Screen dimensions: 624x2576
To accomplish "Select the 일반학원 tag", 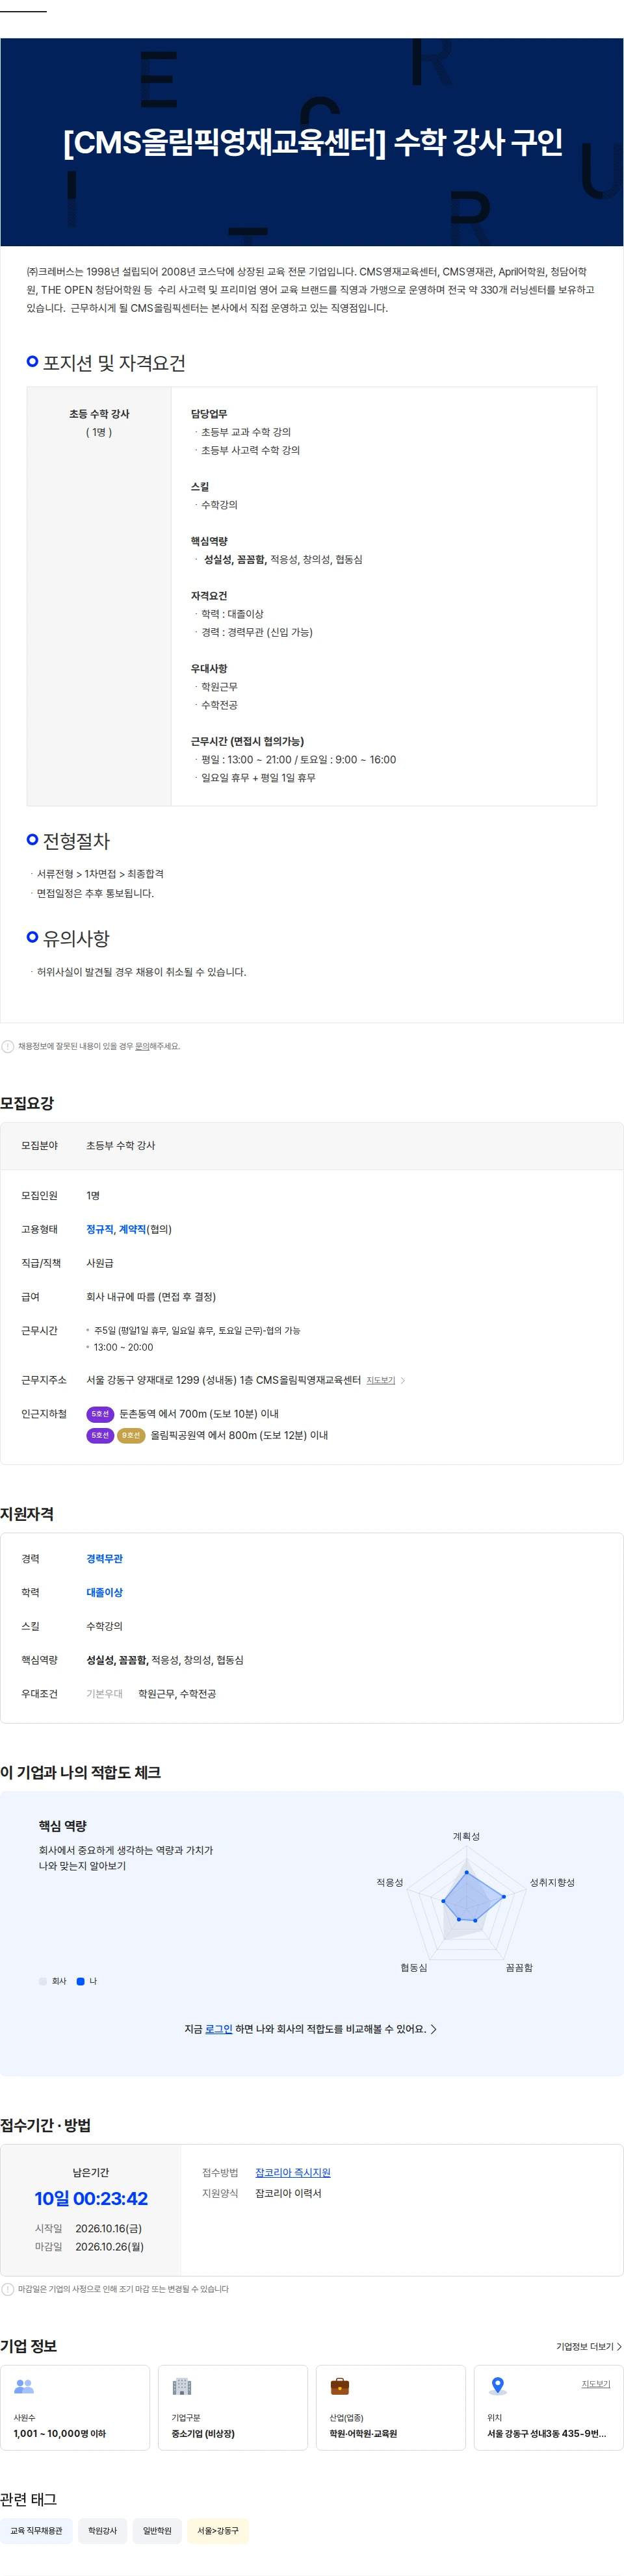I will [157, 2531].
